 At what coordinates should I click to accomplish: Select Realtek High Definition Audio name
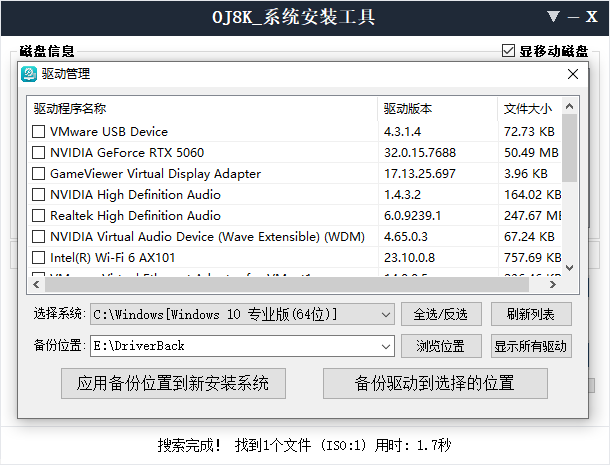coord(135,216)
